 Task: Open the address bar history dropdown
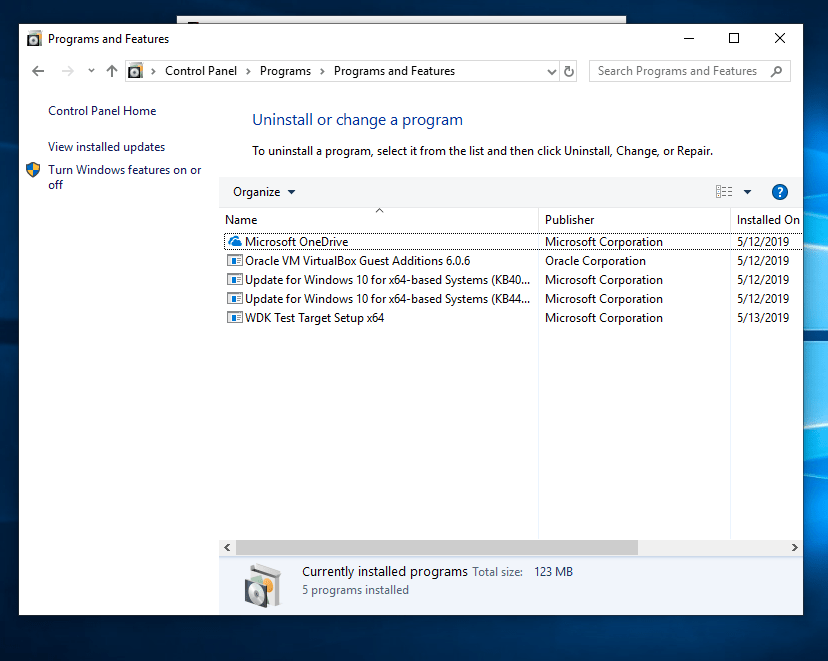[x=551, y=71]
